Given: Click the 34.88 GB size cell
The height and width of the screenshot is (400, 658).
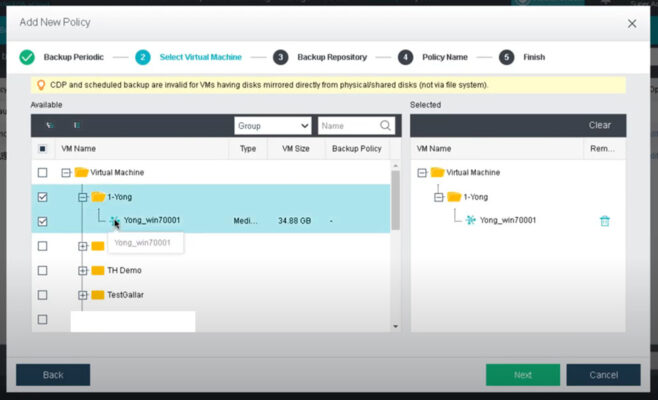Looking at the screenshot, I should tap(295, 221).
